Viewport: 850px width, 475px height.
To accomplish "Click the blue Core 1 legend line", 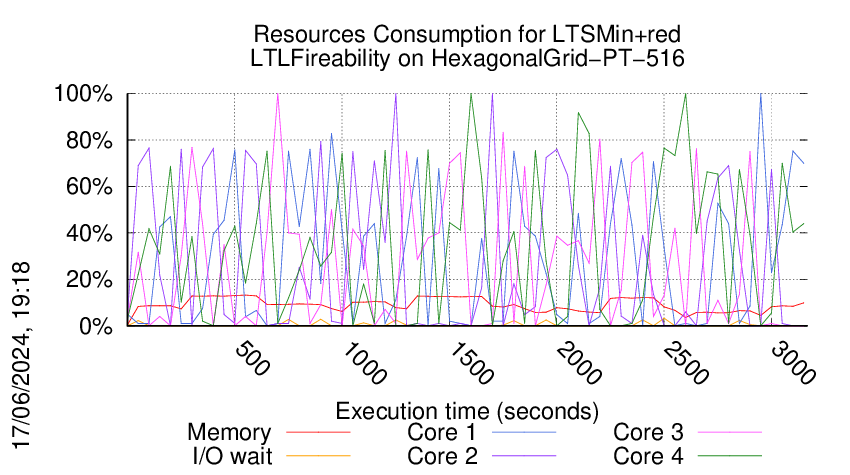I will [x=524, y=432].
